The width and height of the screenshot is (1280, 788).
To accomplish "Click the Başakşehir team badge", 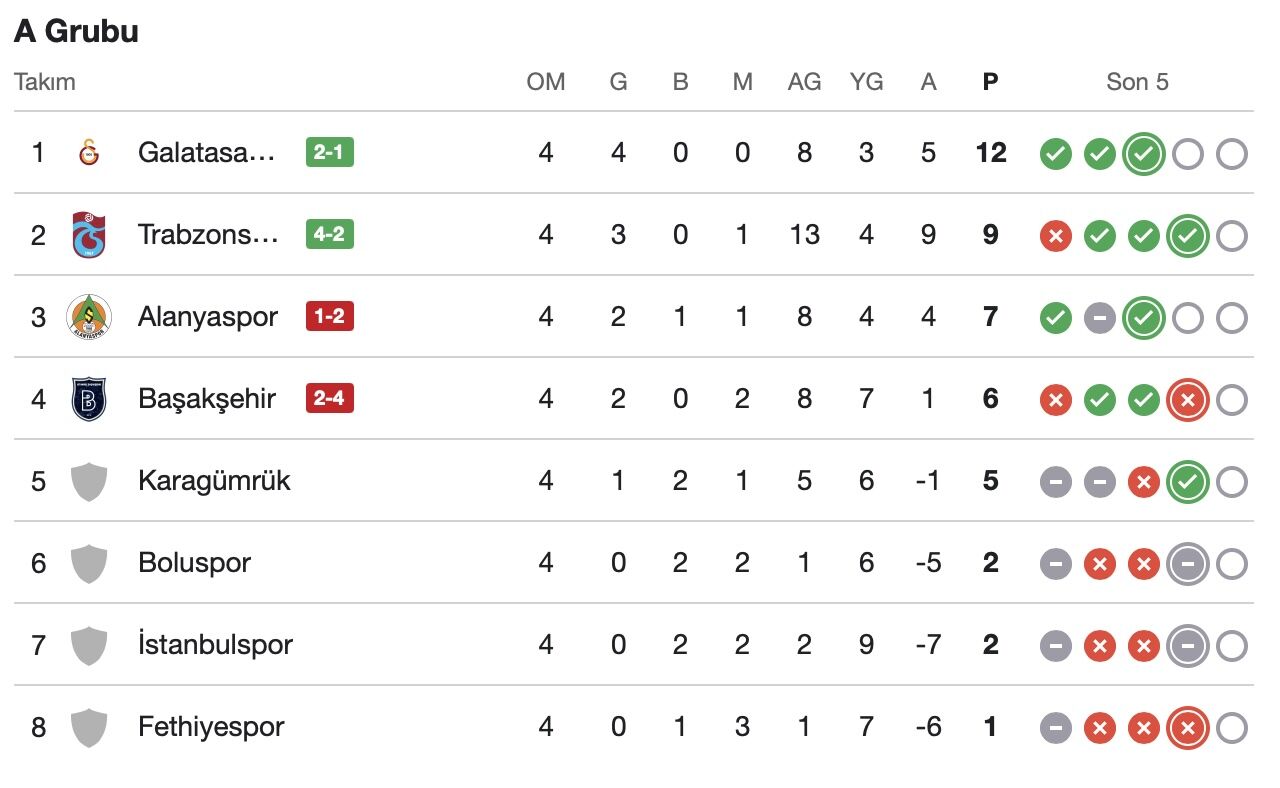I will point(89,399).
